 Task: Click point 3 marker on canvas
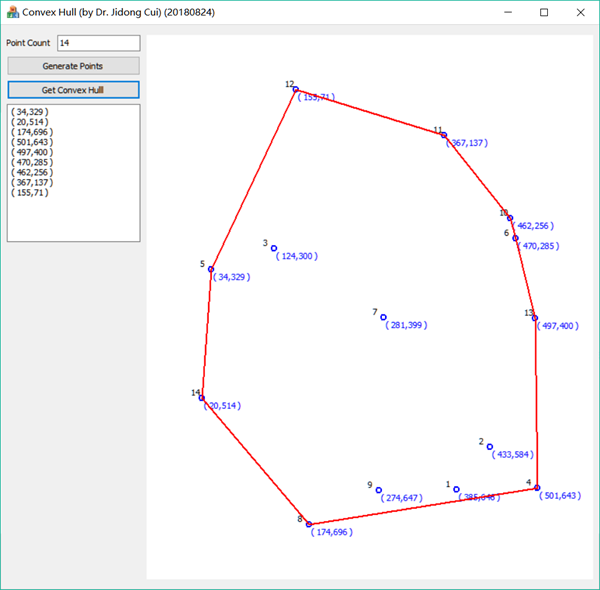coord(274,248)
